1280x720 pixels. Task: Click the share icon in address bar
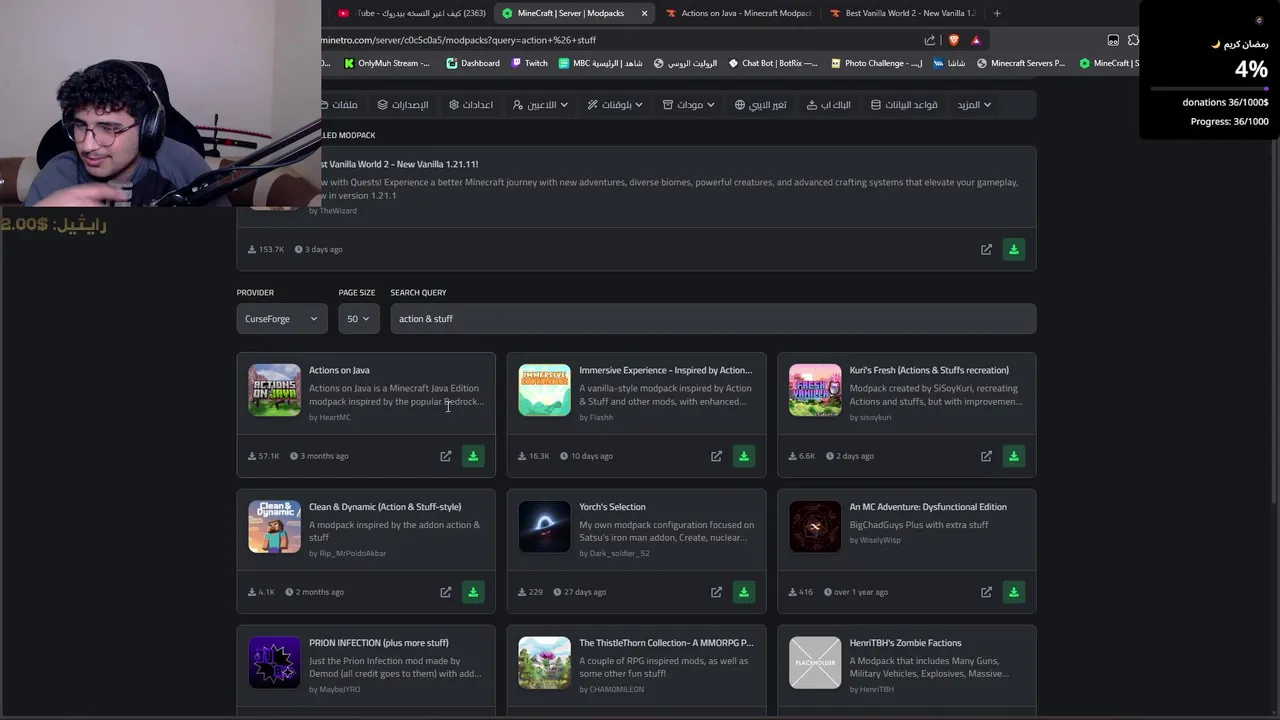click(x=930, y=40)
